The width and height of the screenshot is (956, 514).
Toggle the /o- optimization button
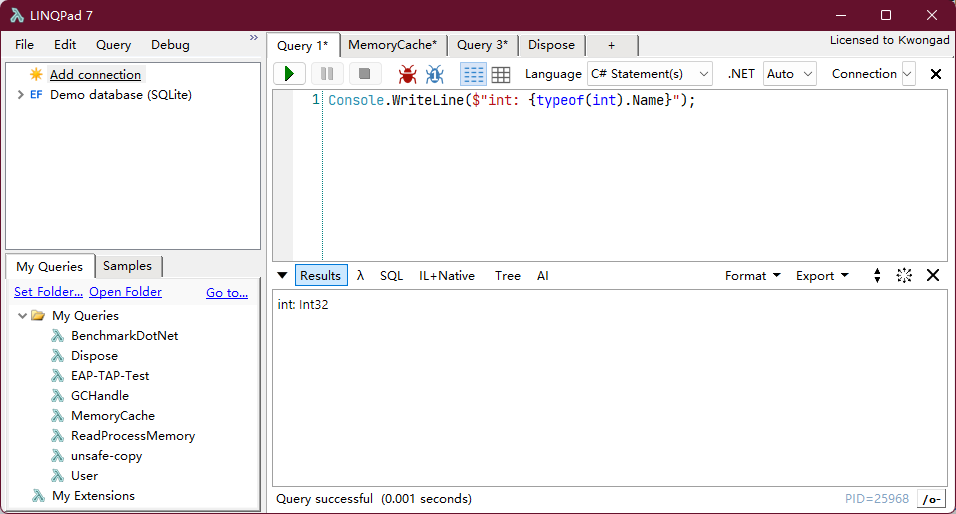coord(932,499)
